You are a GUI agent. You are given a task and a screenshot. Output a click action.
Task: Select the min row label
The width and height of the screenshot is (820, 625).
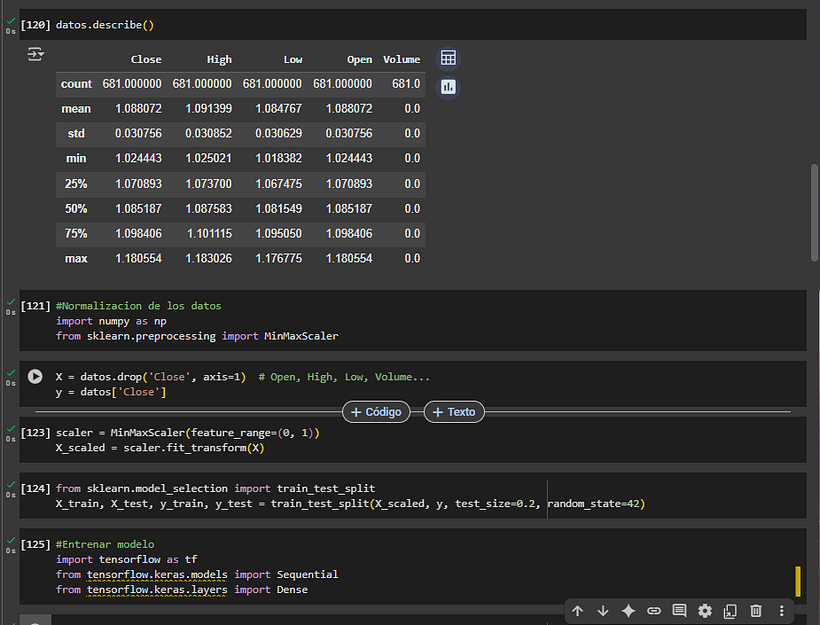tap(76, 158)
